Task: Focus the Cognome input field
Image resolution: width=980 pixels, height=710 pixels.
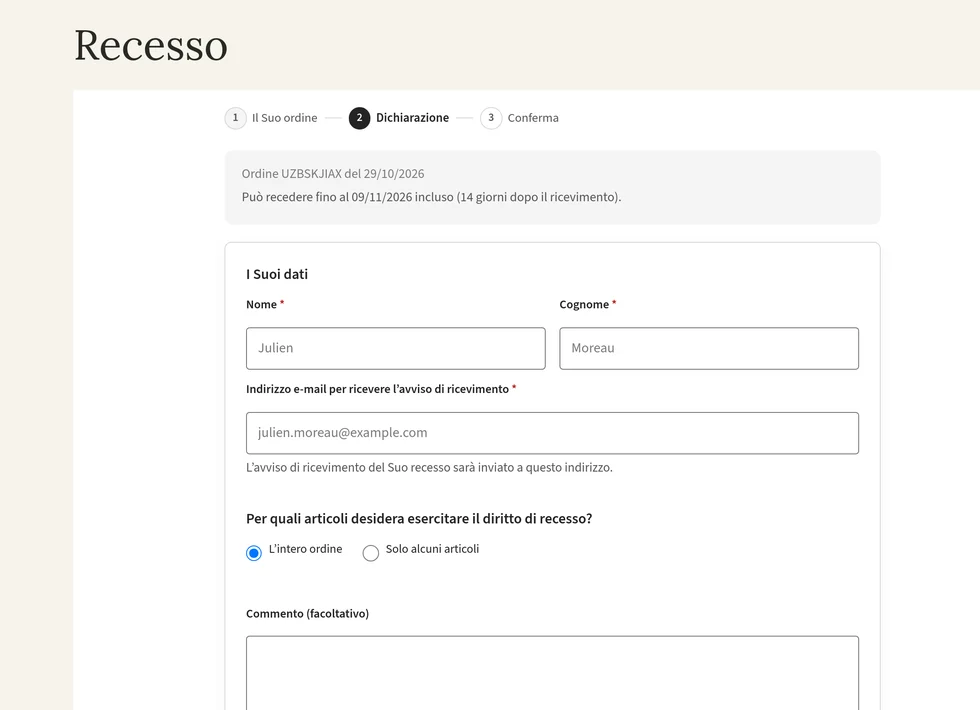Action: click(709, 348)
